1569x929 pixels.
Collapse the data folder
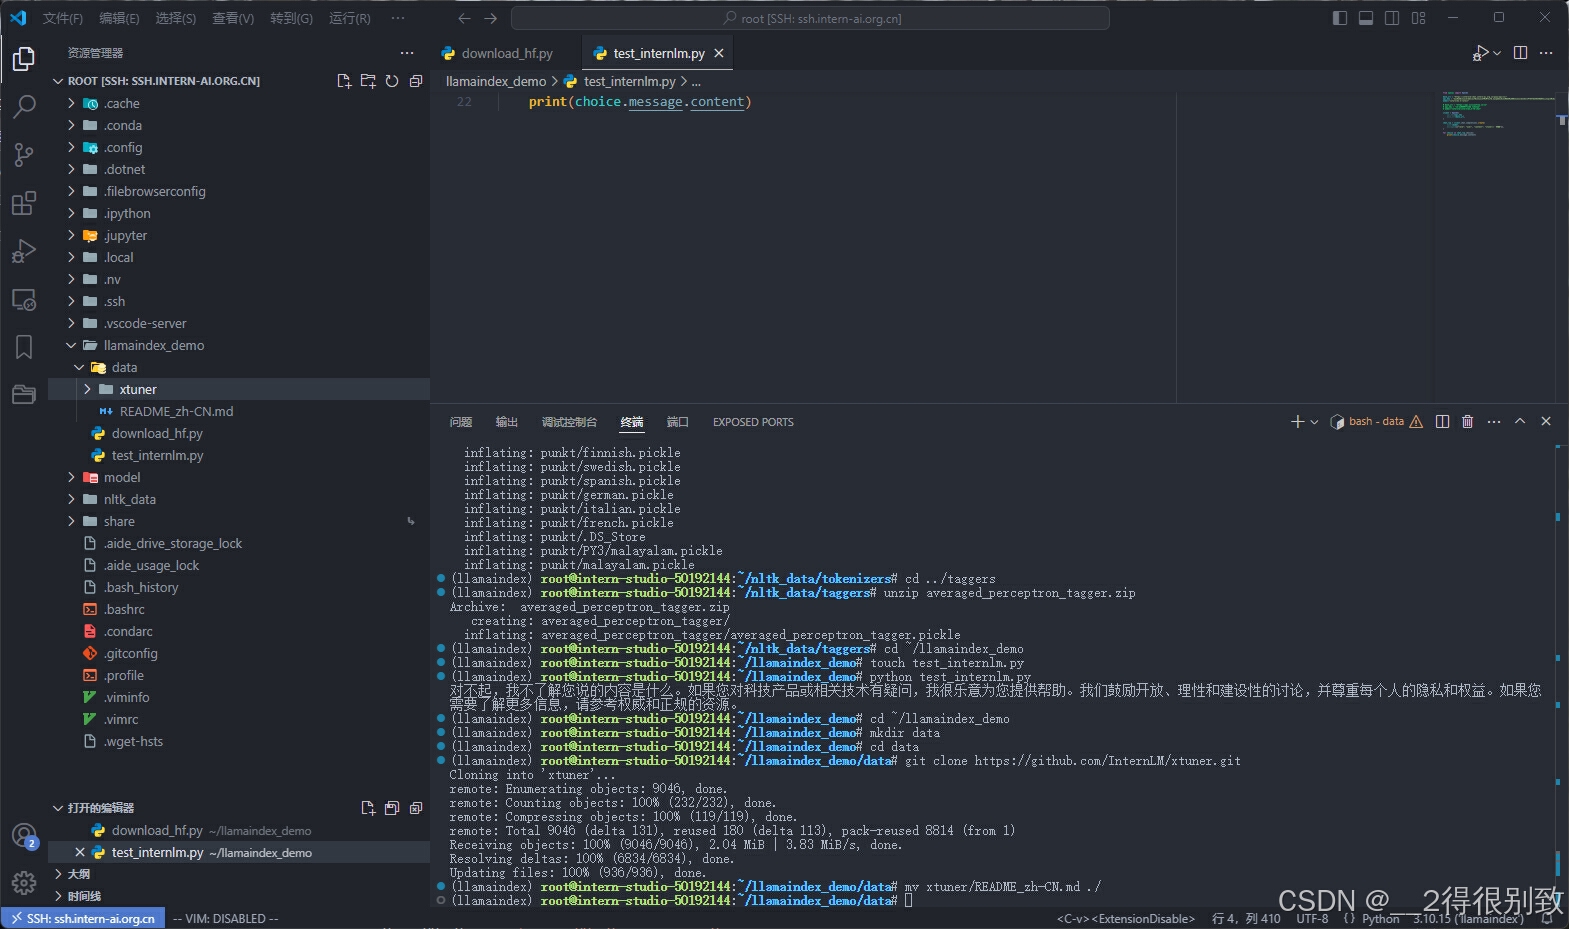[x=79, y=367]
